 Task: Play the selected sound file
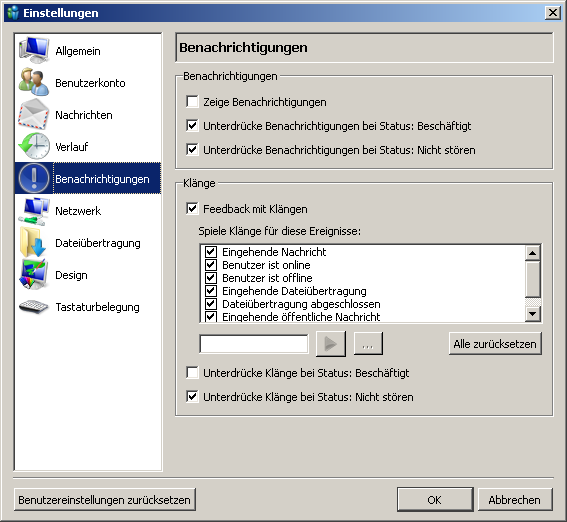331,344
